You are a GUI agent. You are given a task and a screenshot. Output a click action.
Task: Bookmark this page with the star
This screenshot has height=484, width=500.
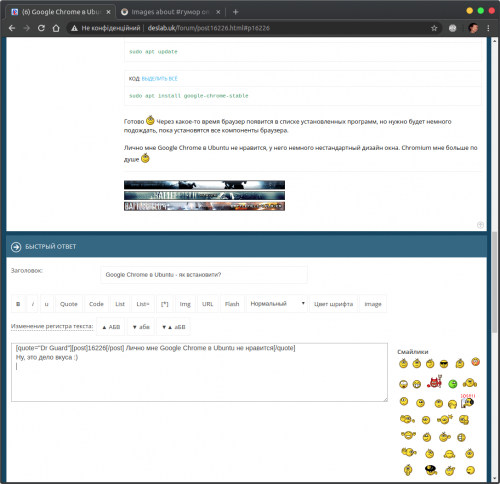(434, 28)
